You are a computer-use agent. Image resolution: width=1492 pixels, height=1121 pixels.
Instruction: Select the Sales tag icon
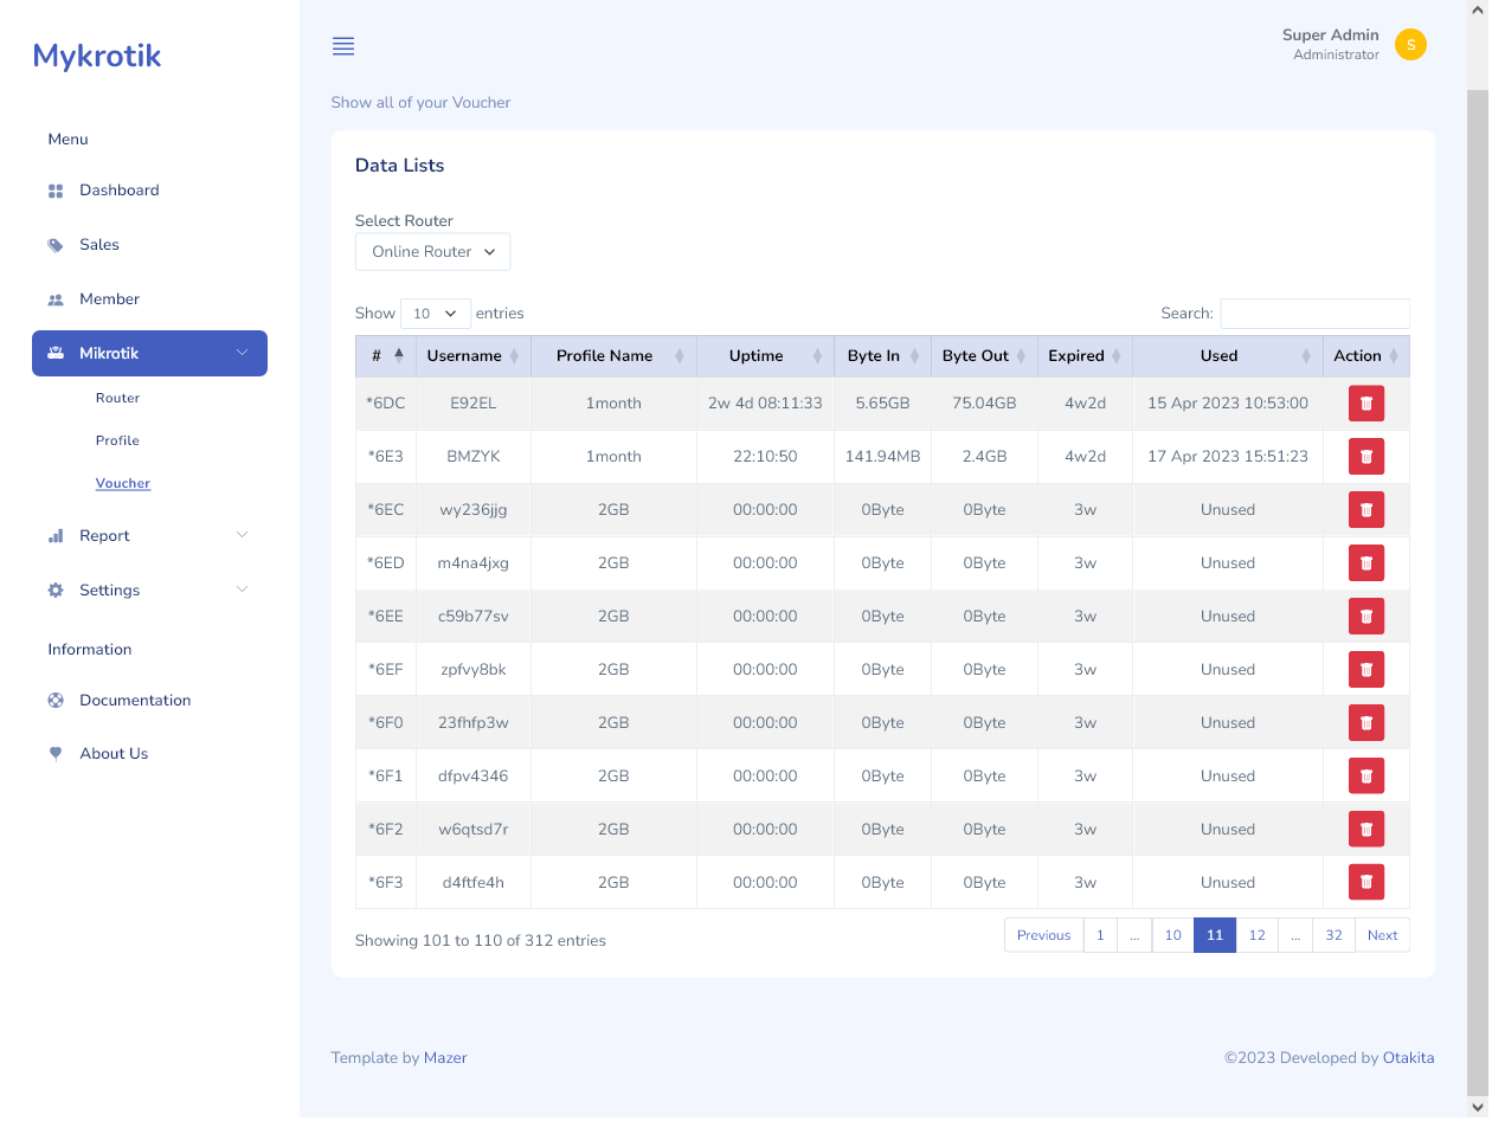pyautogui.click(x=56, y=244)
